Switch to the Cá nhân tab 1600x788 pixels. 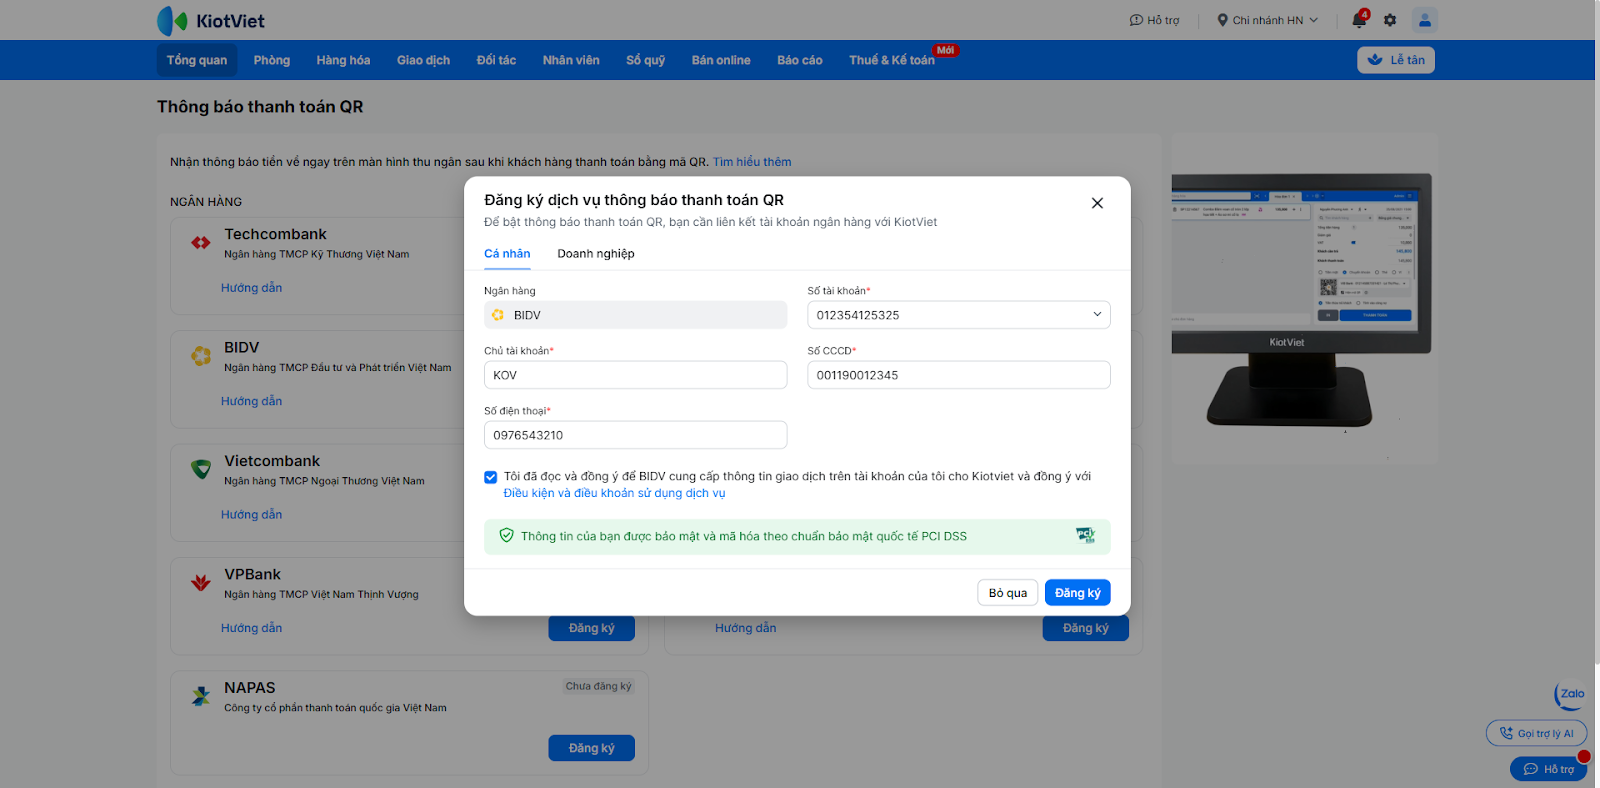507,254
